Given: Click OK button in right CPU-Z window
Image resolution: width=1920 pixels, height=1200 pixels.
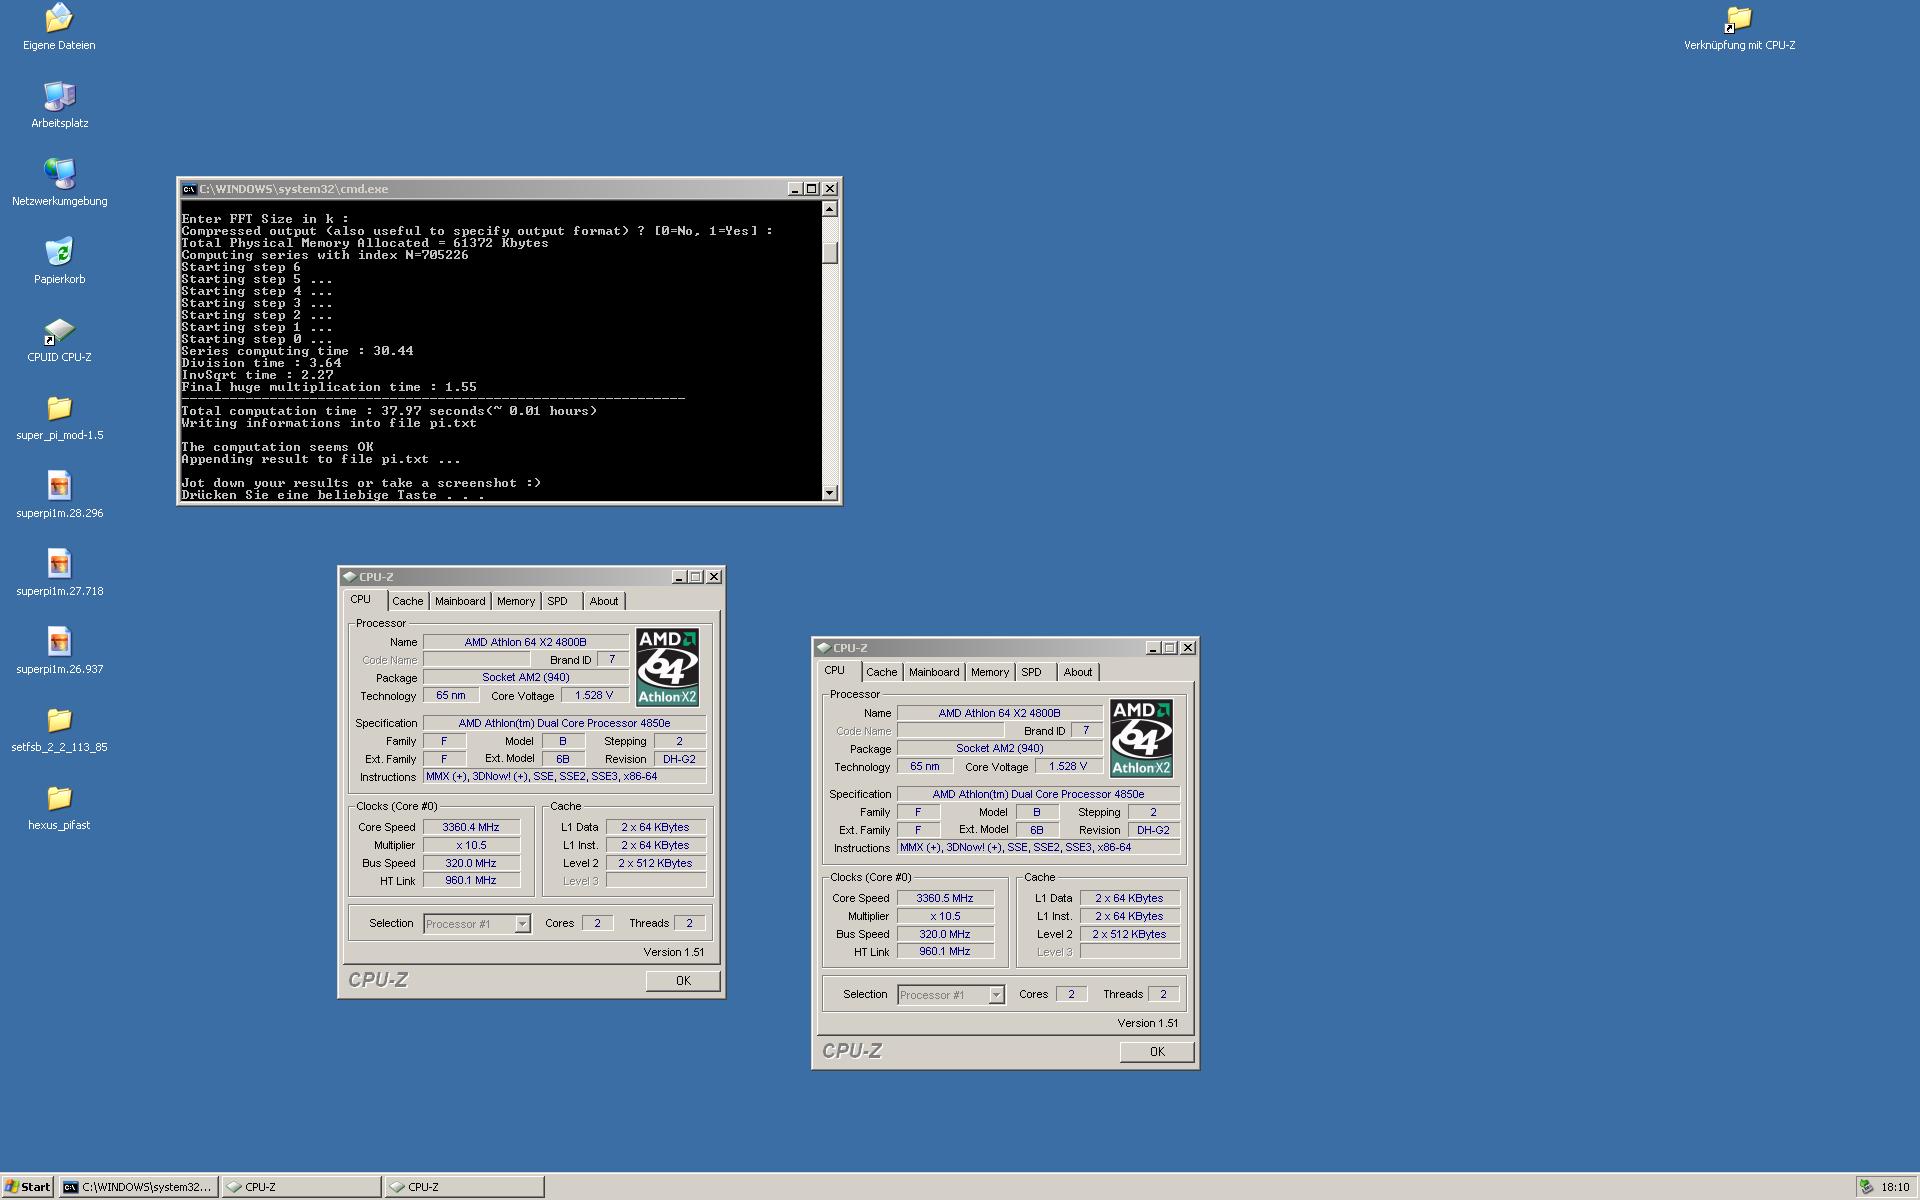Looking at the screenshot, I should coord(1157,1052).
